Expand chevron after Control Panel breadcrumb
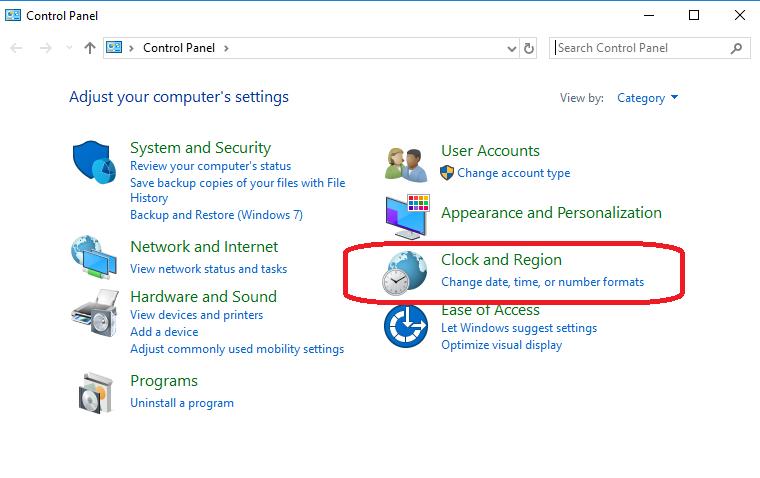The width and height of the screenshot is (760, 478). (226, 48)
